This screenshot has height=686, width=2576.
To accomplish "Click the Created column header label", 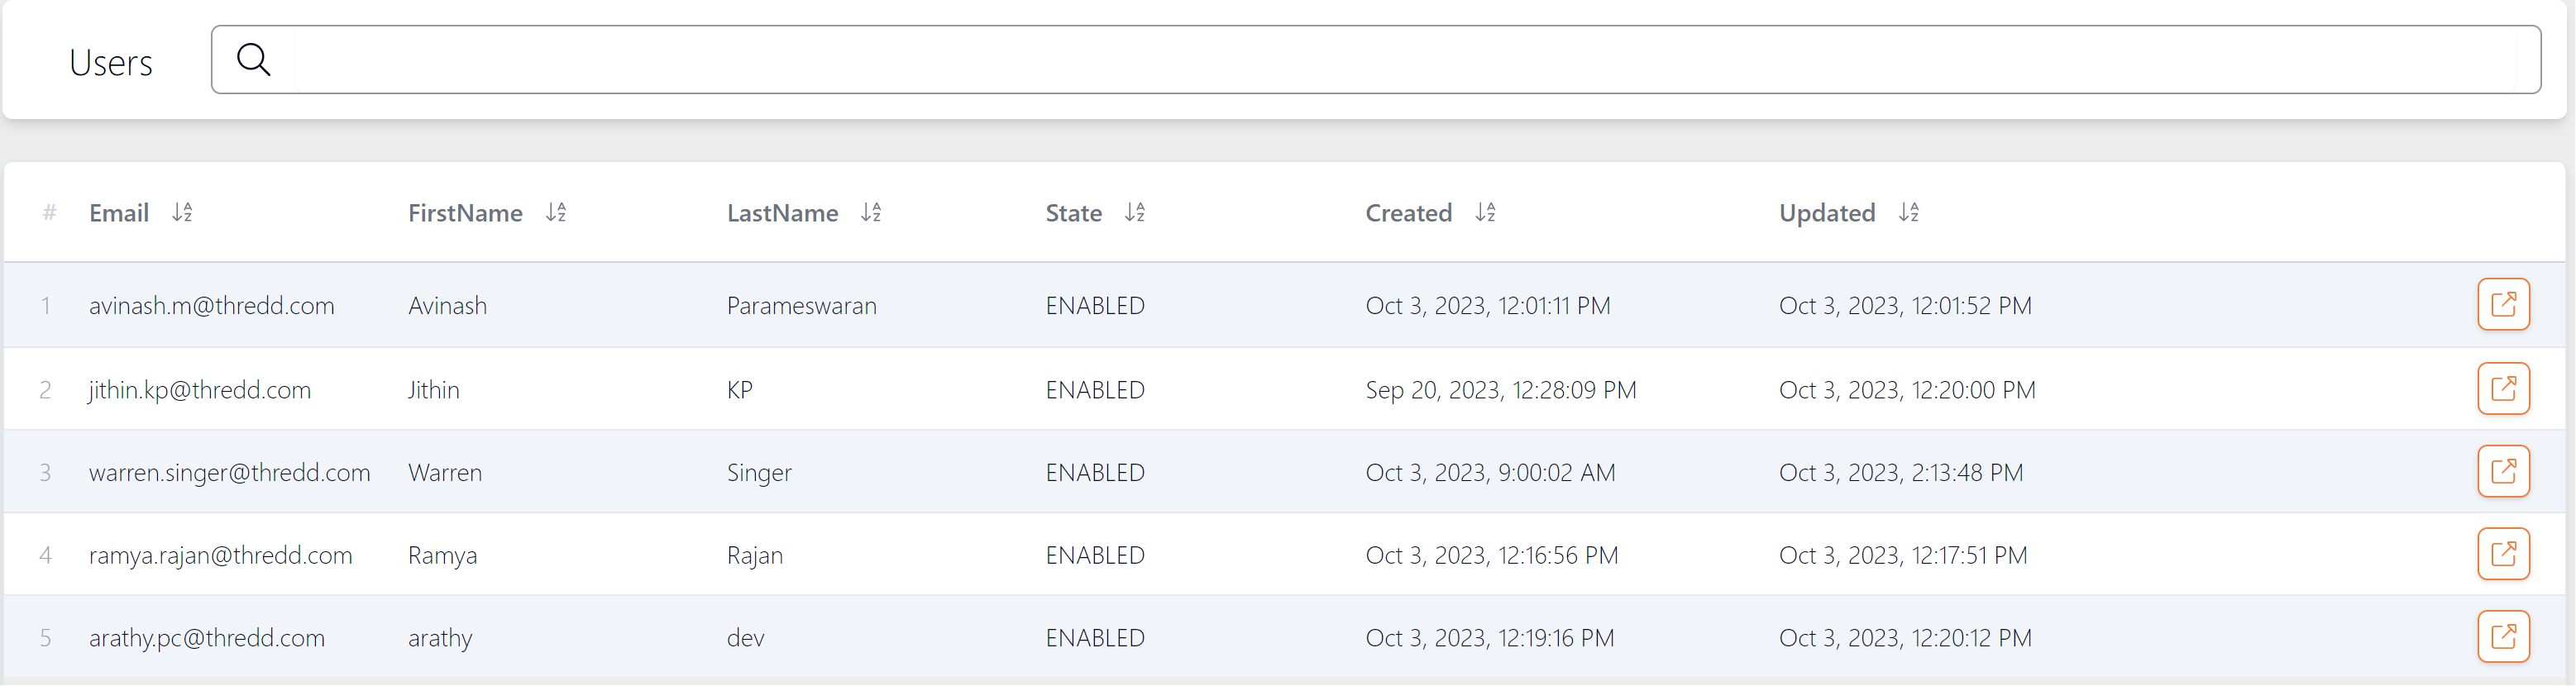I will [1408, 213].
